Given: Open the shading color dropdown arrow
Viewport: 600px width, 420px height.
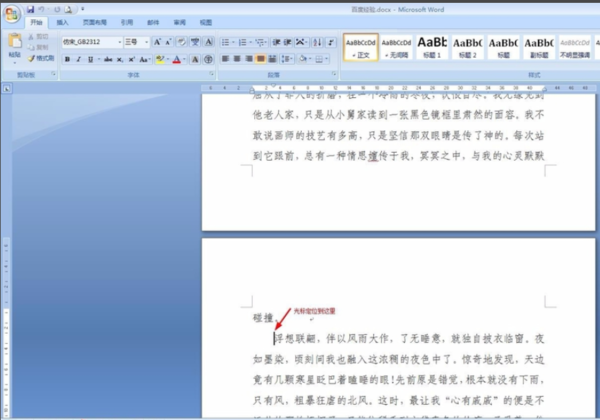Looking at the screenshot, I should (x=310, y=59).
